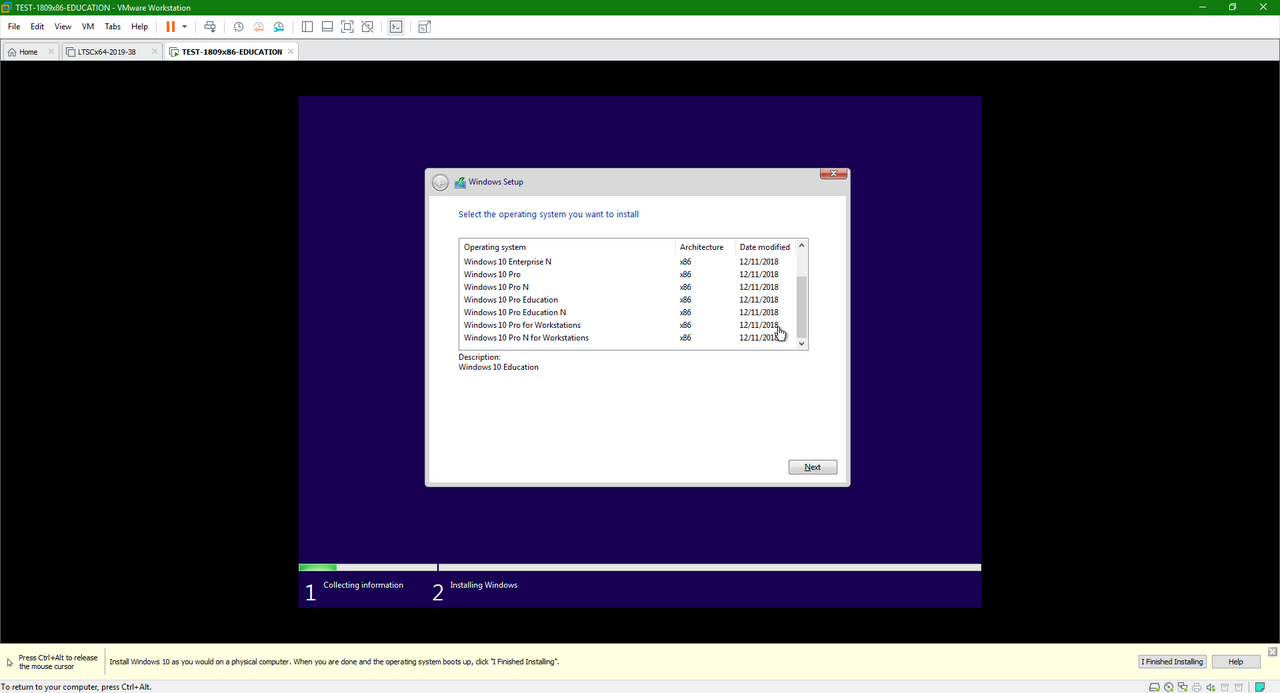Image resolution: width=1280 pixels, height=693 pixels.
Task: Click the sound card status icon
Action: coord(1211,687)
